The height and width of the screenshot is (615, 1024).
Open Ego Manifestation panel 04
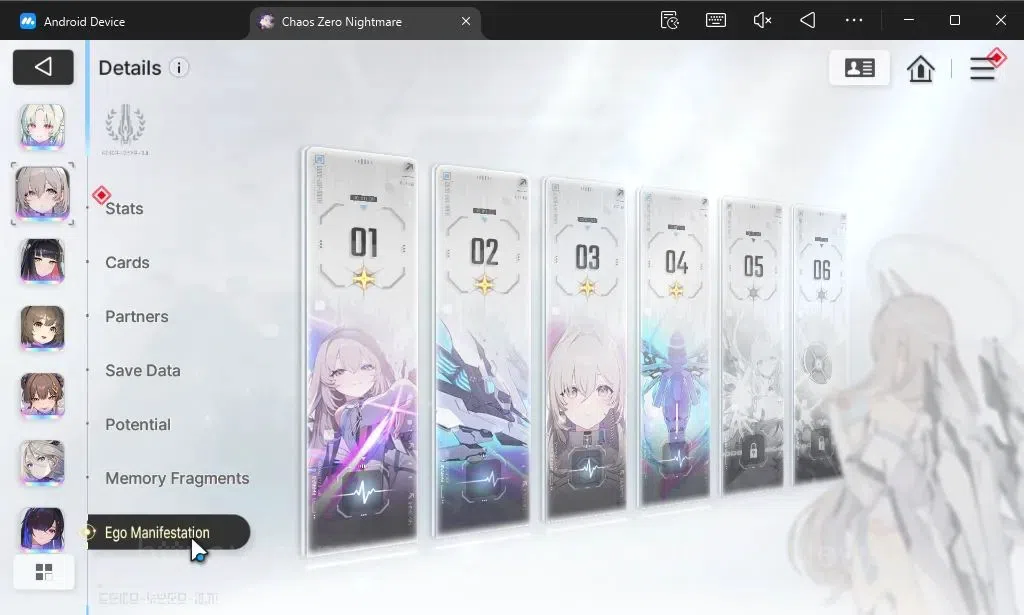click(675, 349)
